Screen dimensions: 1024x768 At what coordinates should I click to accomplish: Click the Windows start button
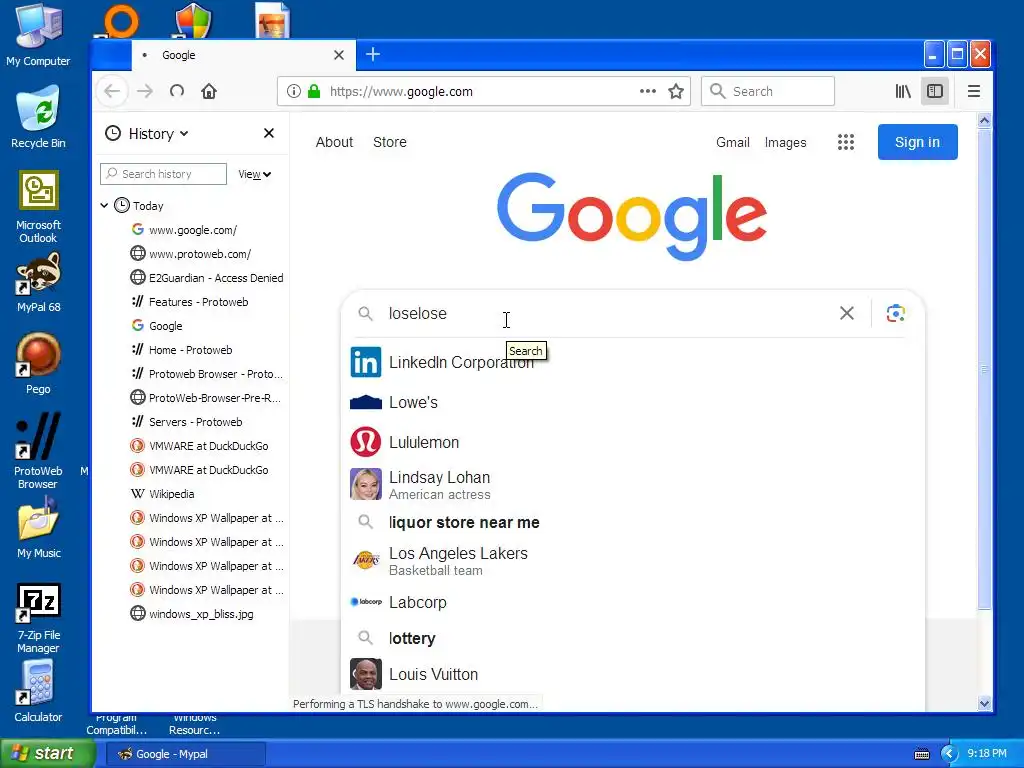(x=48, y=754)
